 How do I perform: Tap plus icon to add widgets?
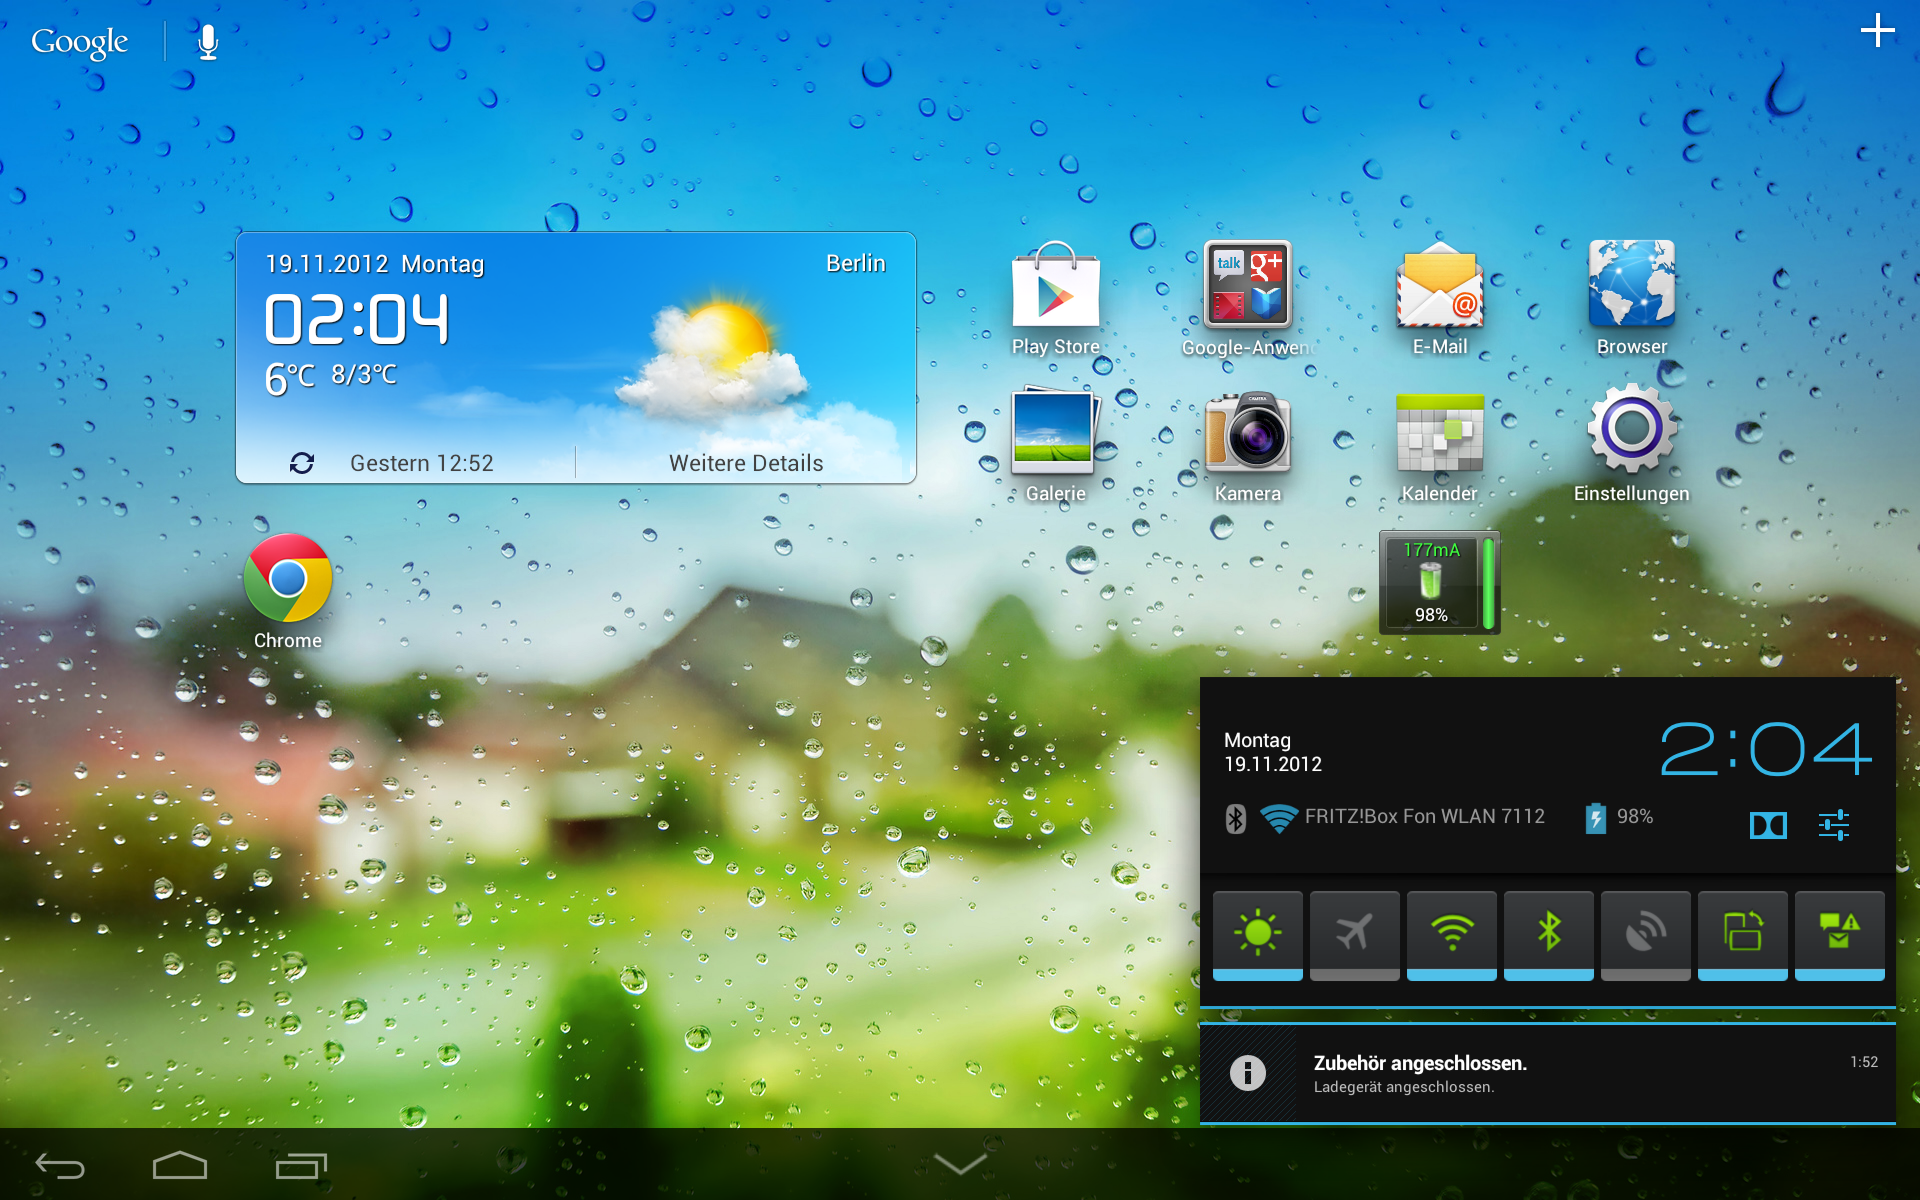click(x=1877, y=30)
